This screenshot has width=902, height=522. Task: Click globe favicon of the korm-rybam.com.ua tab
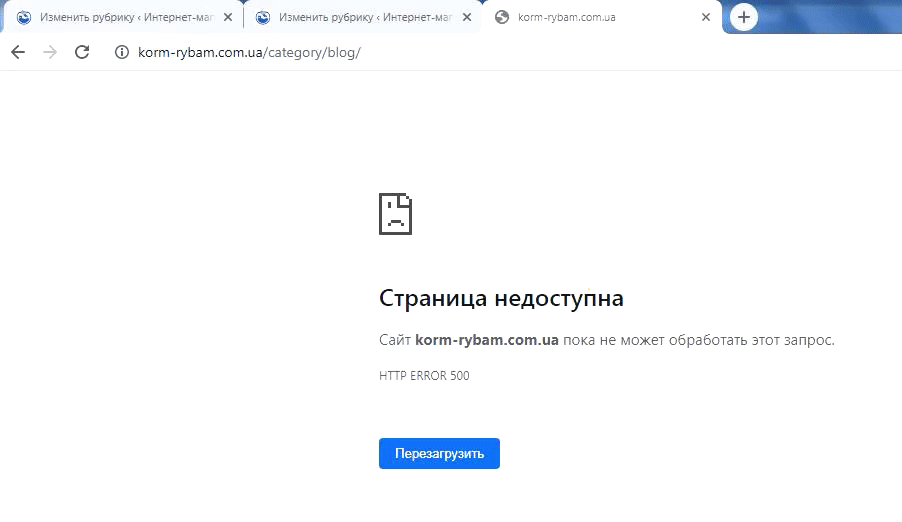(502, 17)
